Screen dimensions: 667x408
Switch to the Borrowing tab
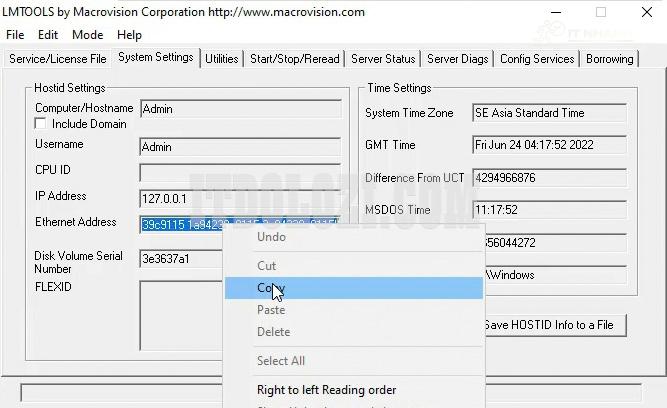tap(609, 59)
